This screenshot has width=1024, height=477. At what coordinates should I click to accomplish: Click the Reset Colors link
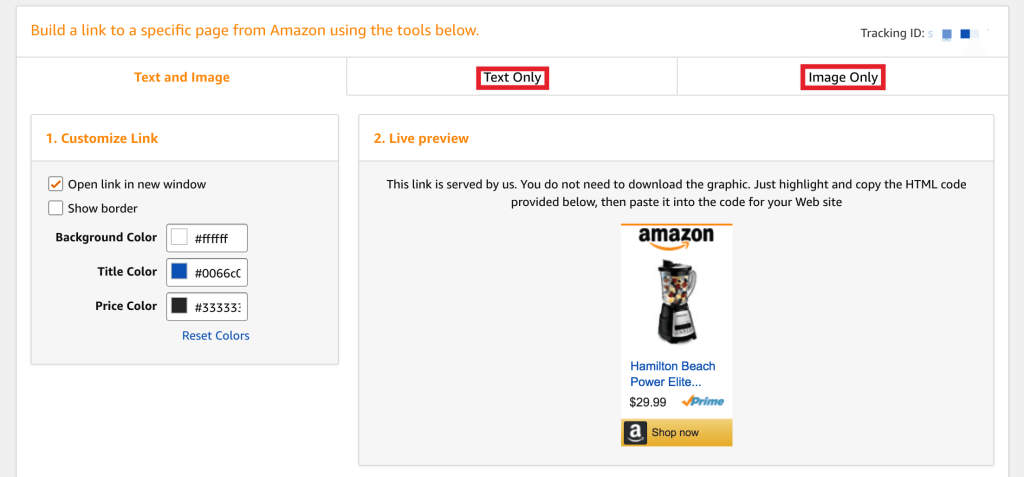(x=216, y=336)
